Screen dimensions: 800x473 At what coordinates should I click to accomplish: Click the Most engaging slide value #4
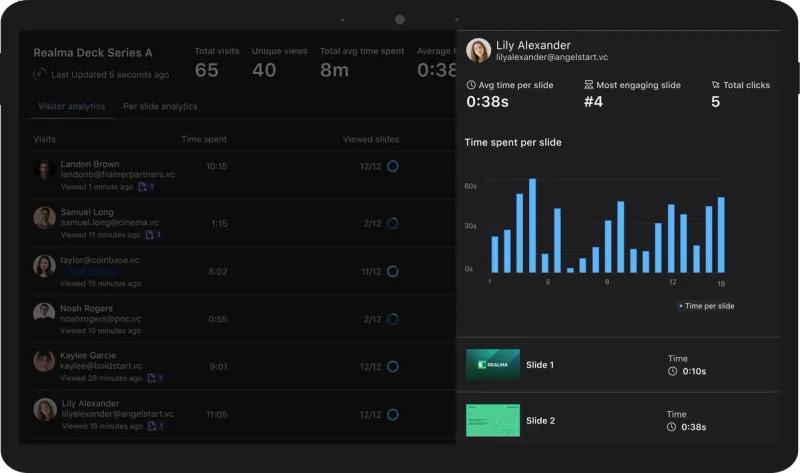tap(593, 102)
